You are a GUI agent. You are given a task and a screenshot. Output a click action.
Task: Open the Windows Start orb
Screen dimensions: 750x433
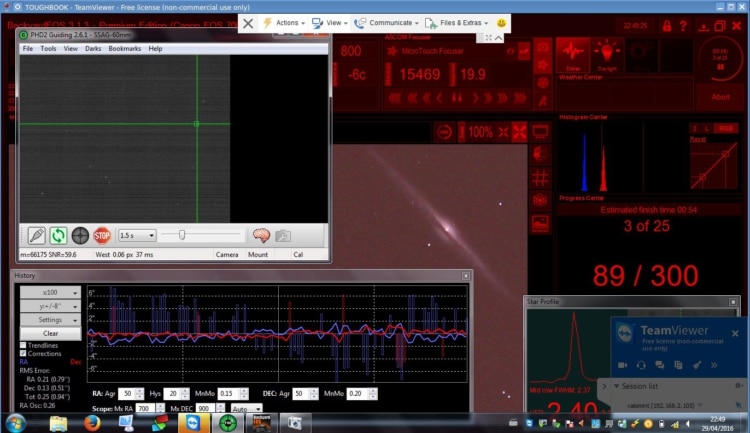pyautogui.click(x=15, y=423)
